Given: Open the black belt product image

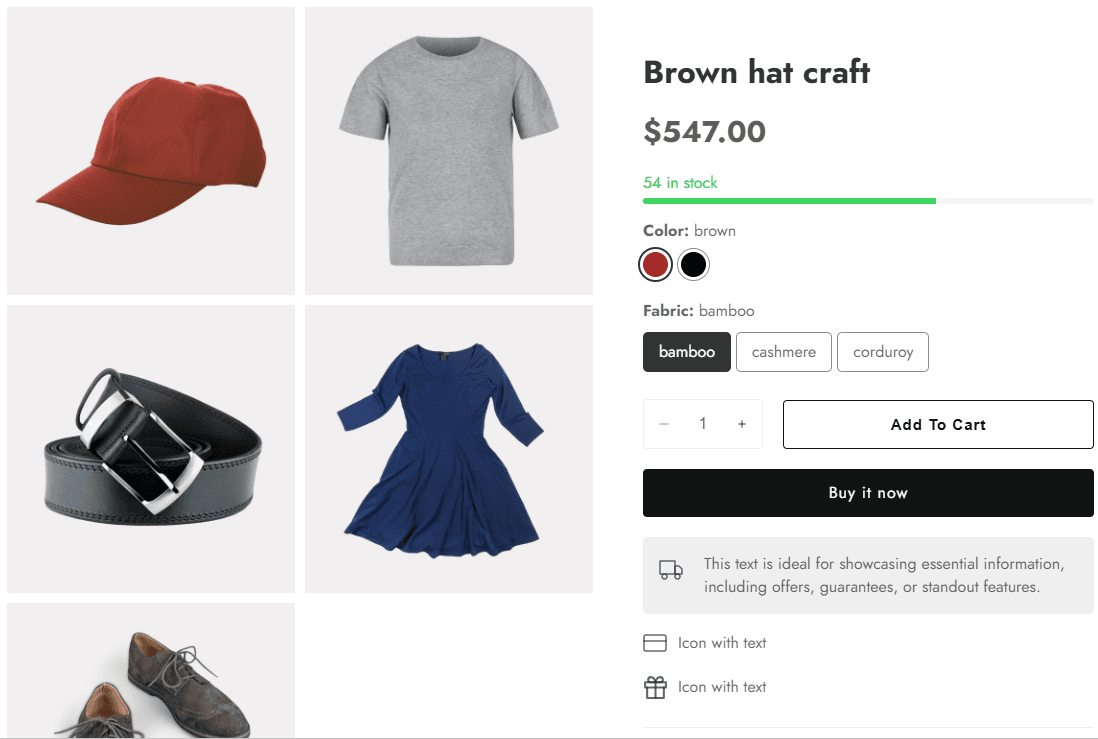Looking at the screenshot, I should coord(151,449).
